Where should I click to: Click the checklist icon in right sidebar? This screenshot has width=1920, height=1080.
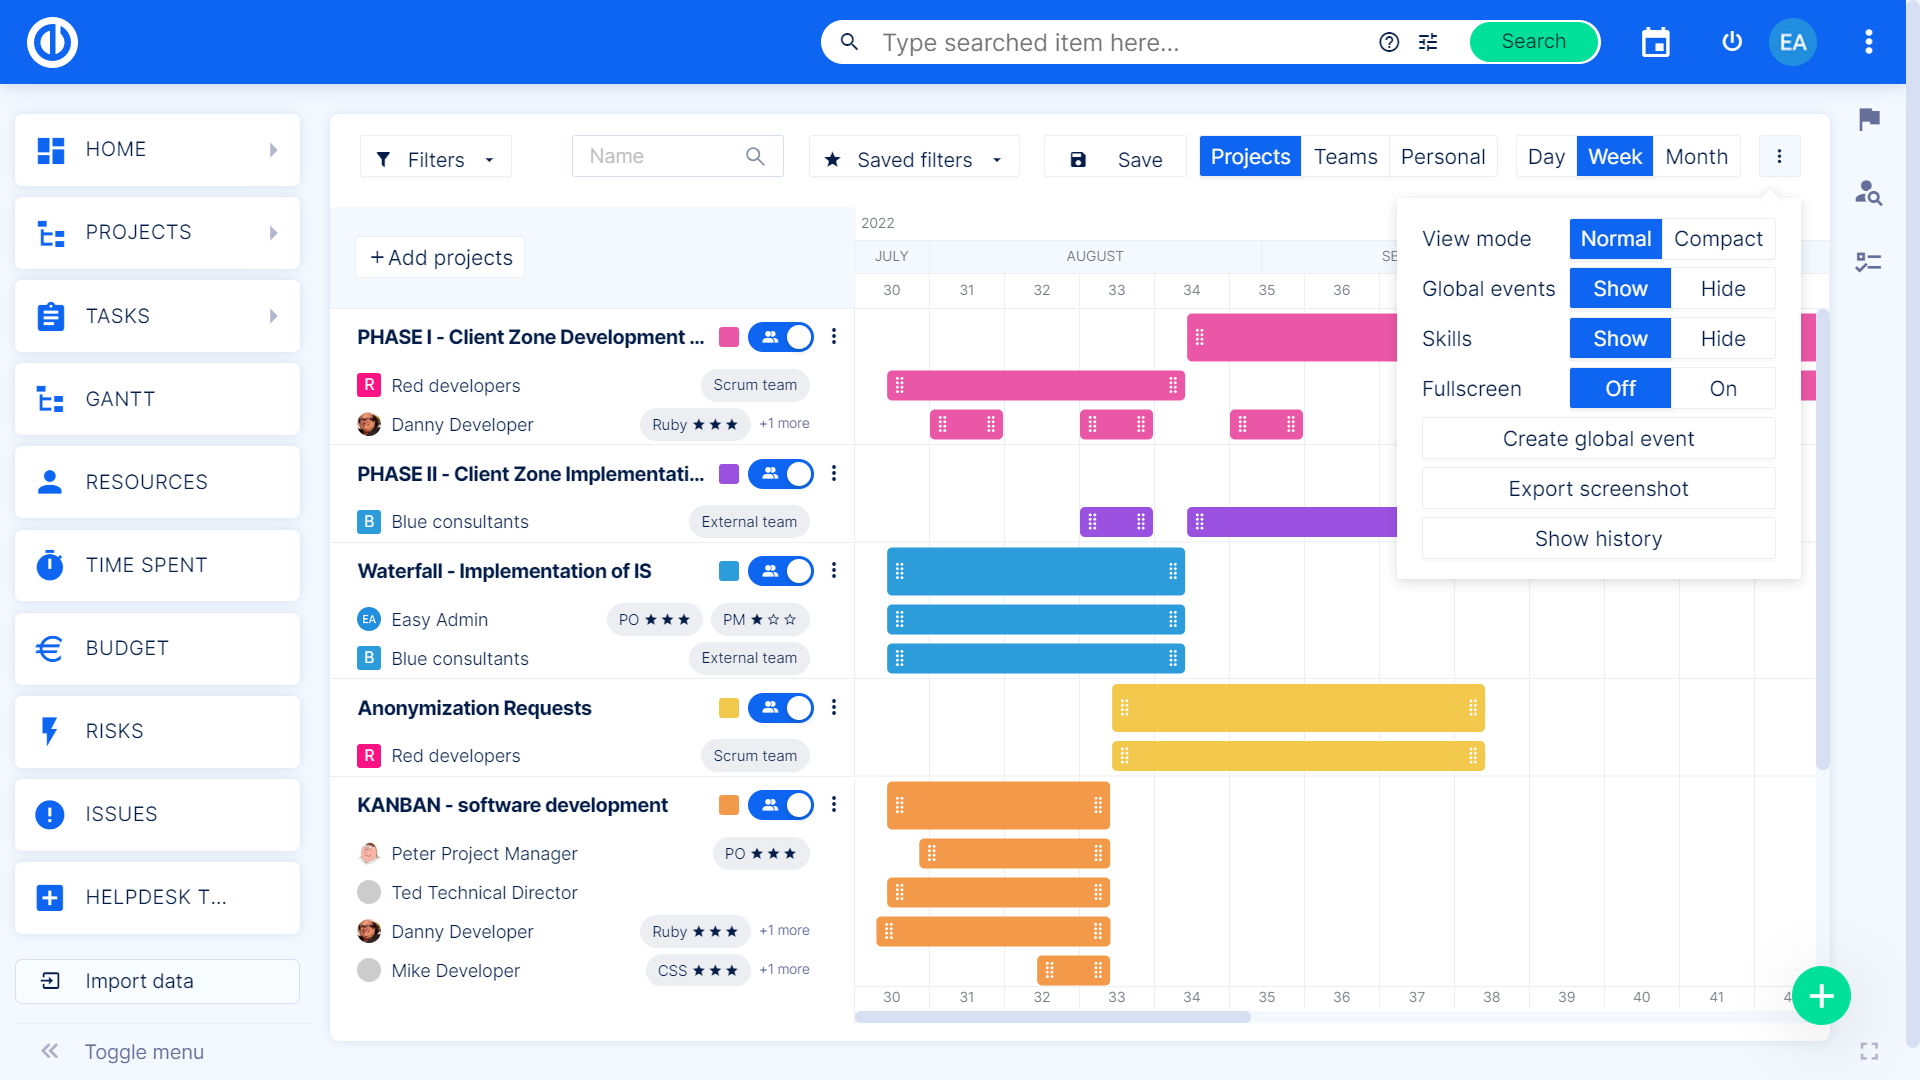pos(1868,262)
